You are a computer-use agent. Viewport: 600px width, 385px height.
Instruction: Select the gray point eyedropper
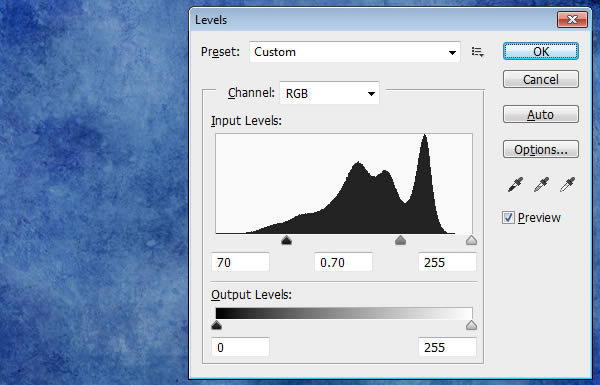[541, 184]
